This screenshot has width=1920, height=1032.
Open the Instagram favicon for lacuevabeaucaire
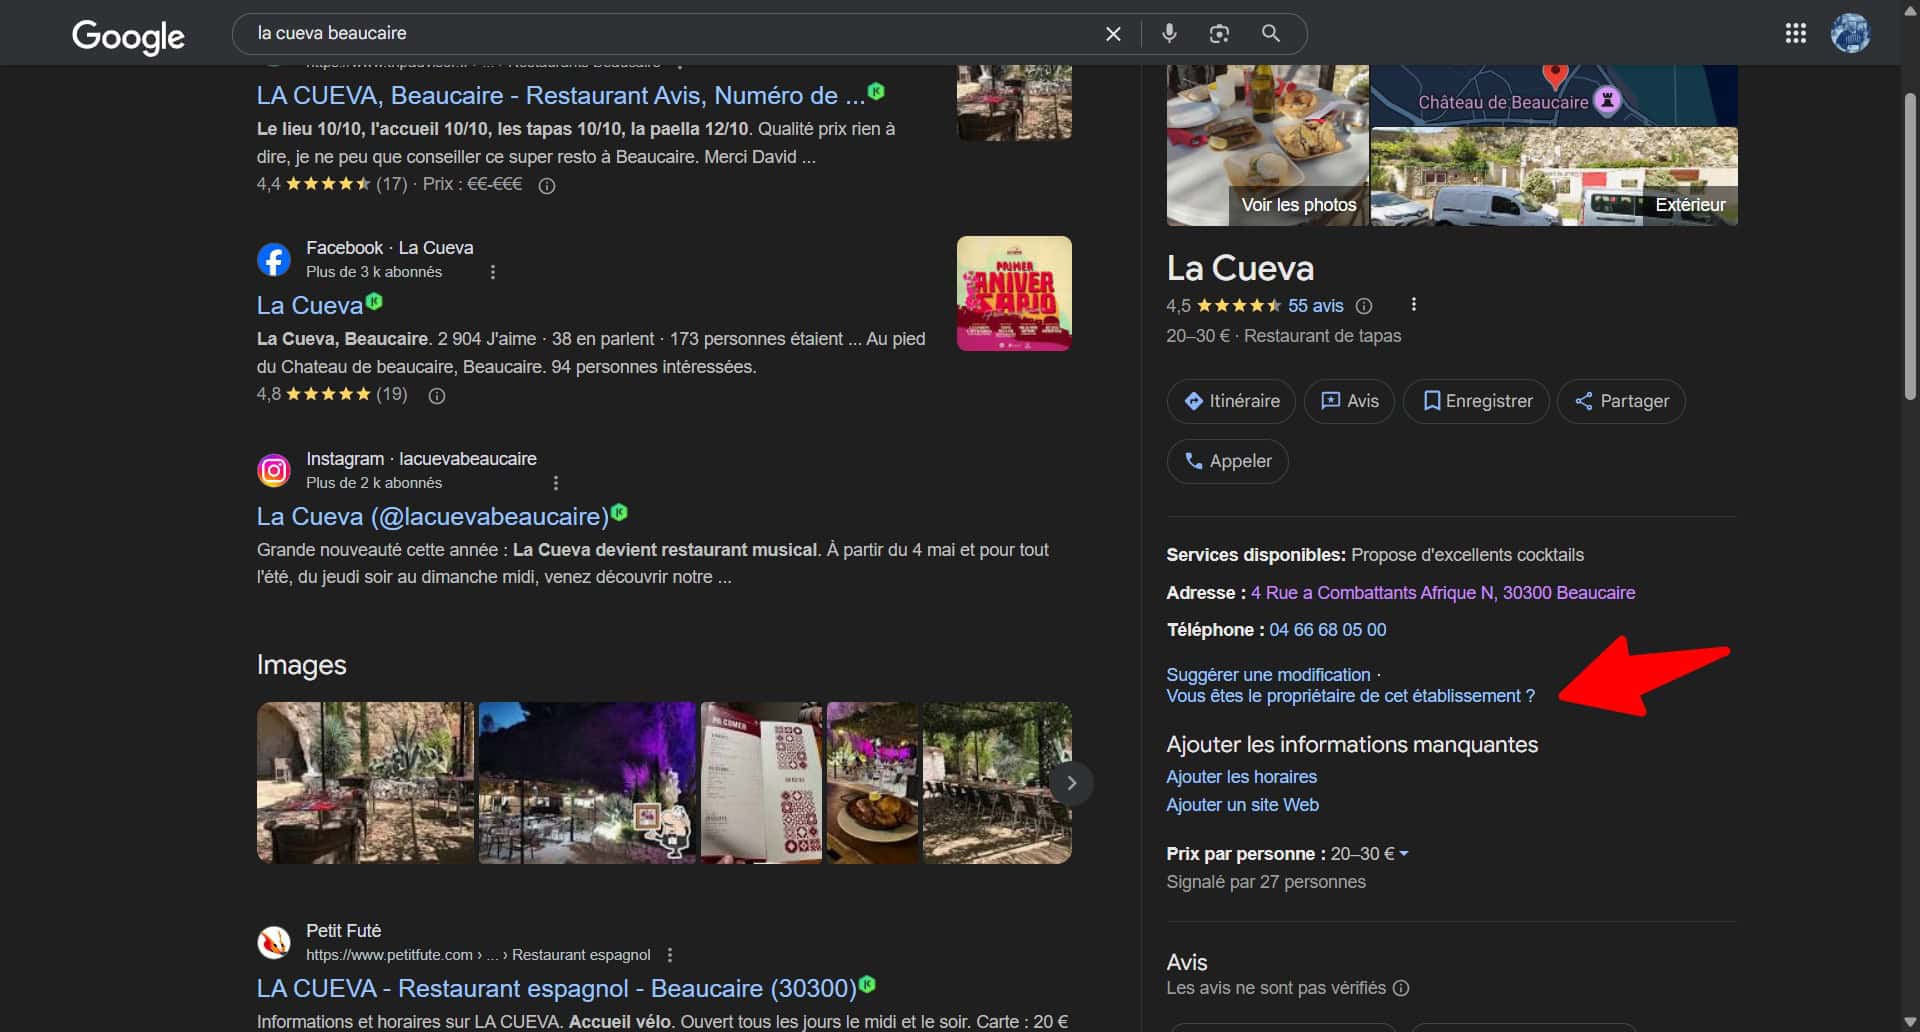tap(274, 470)
